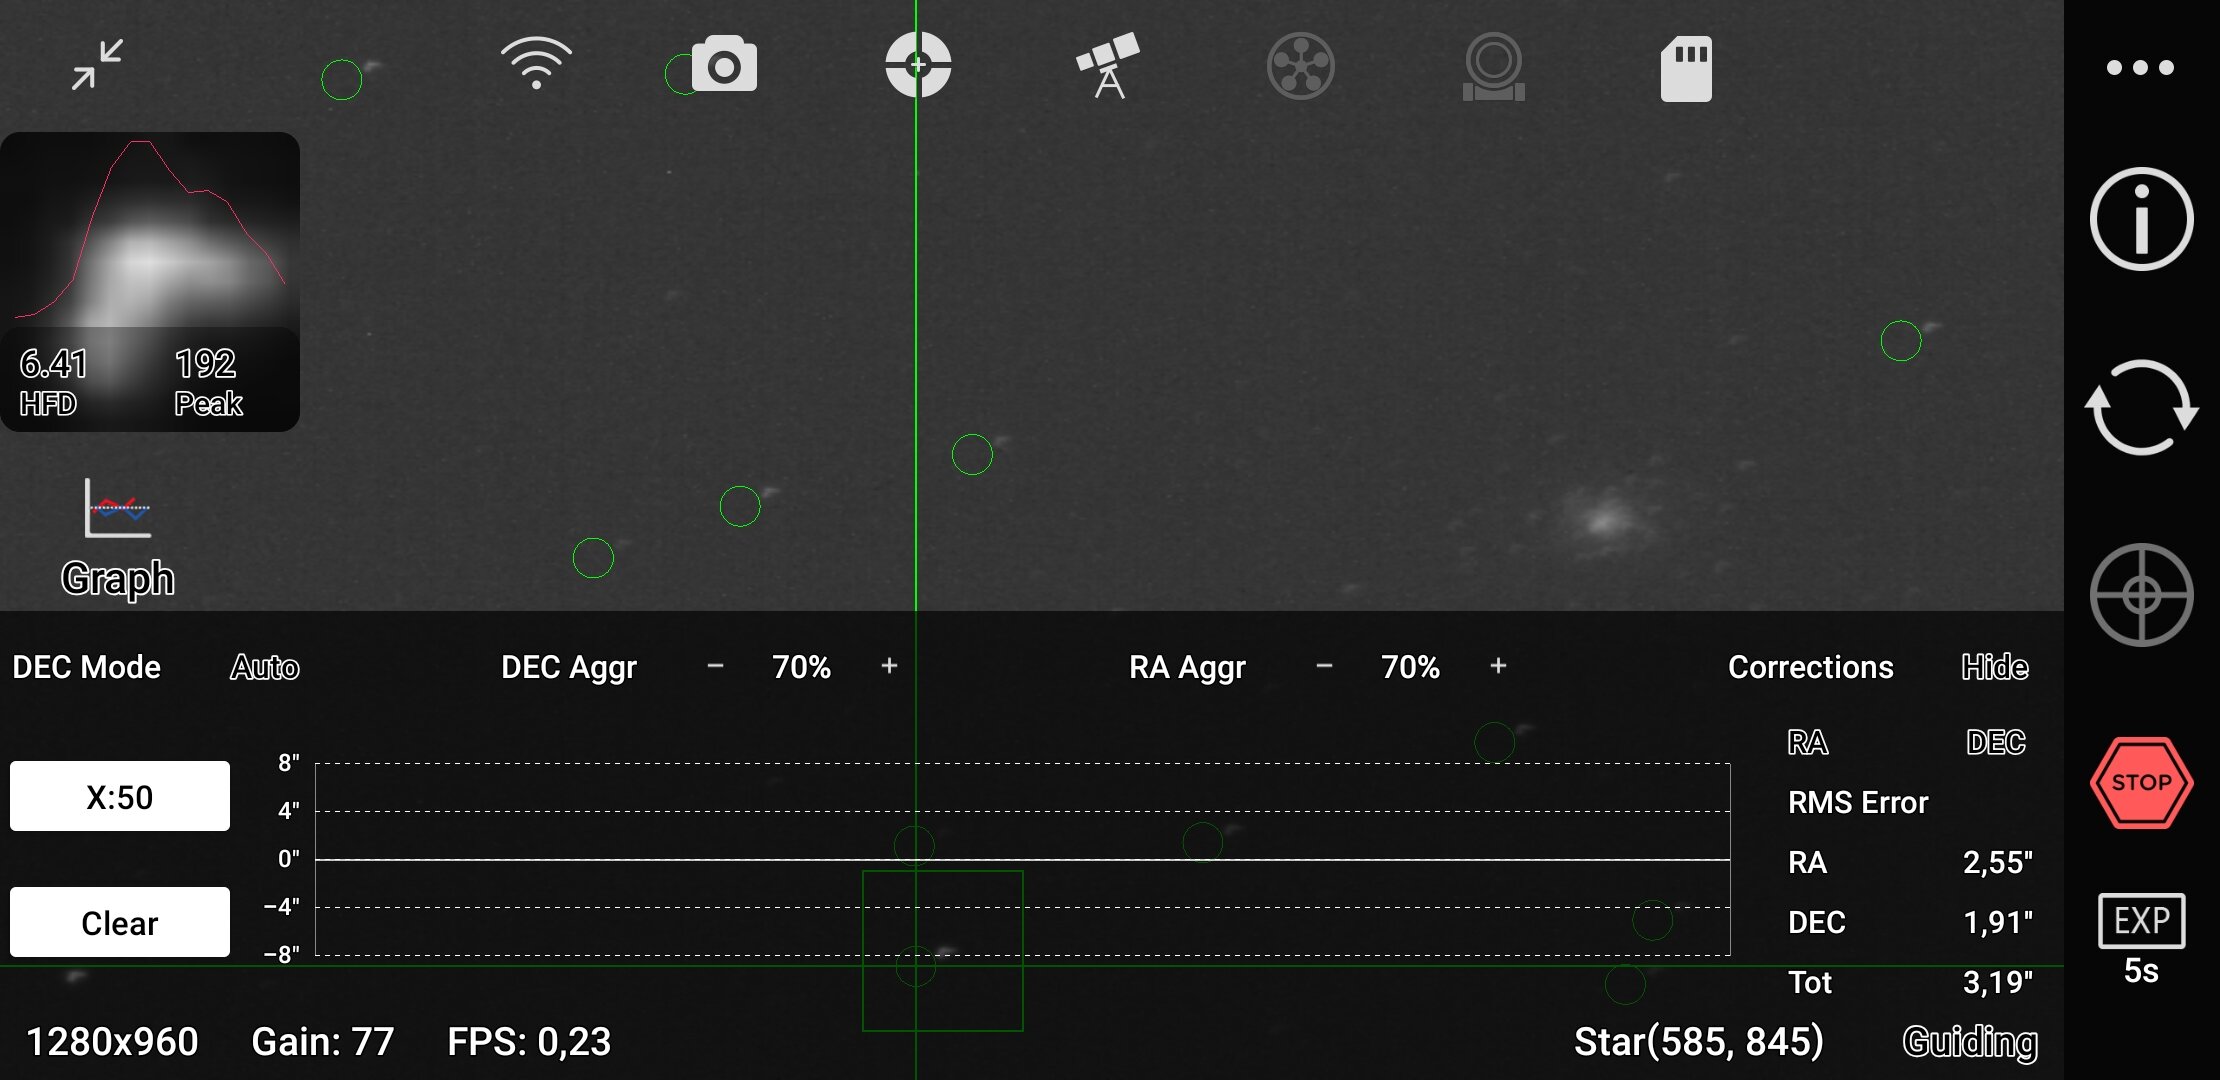
Task: Show the info circle panel
Action: pos(2141,219)
